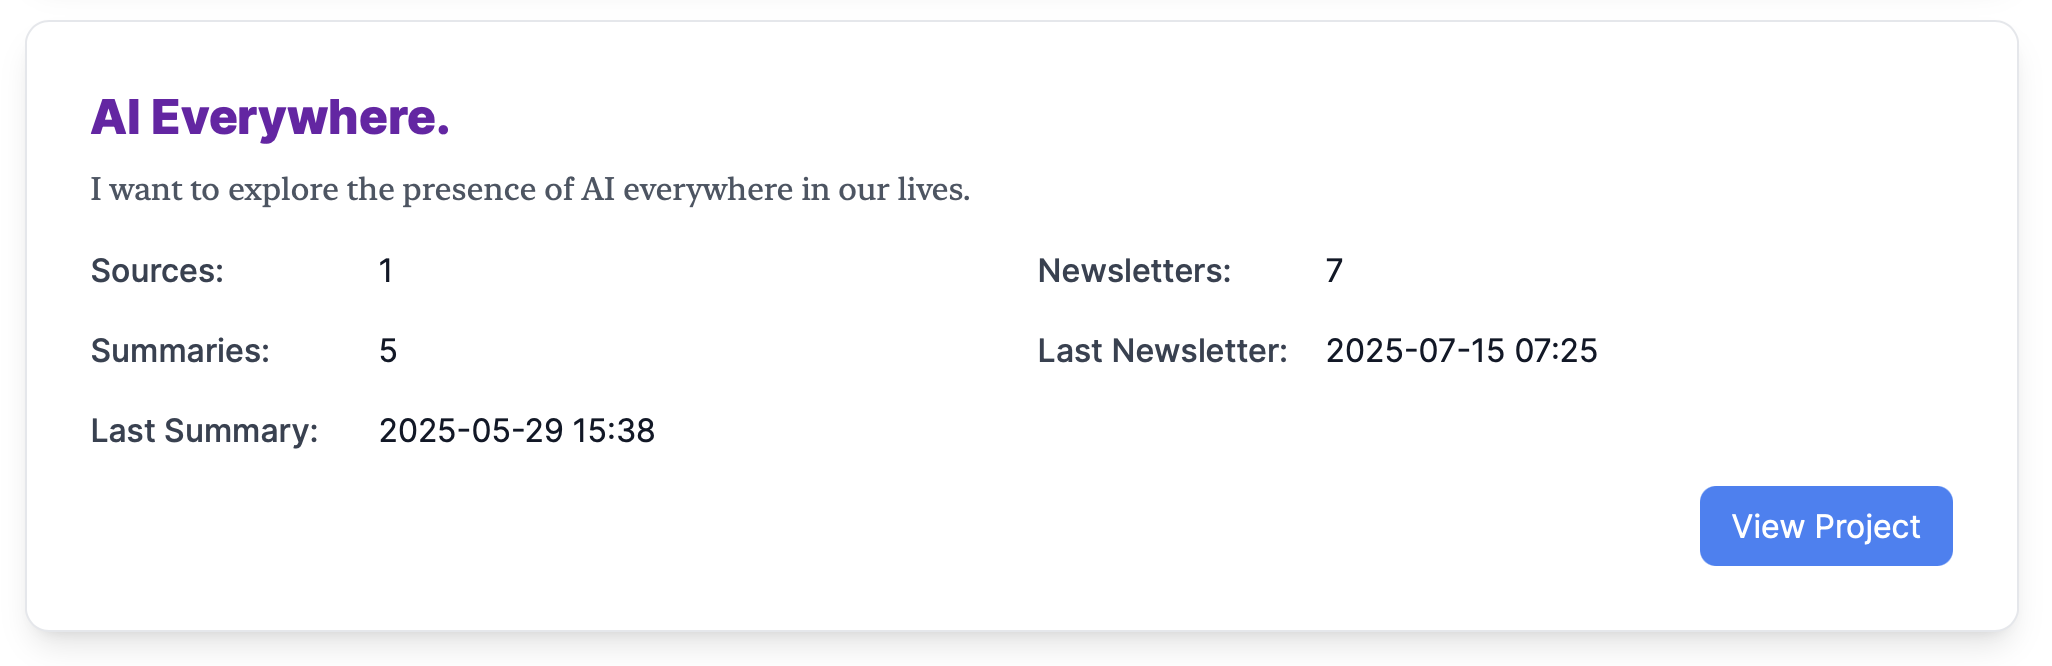The width and height of the screenshot is (2052, 666).
Task: Click the Sources count value "1"
Action: [386, 271]
